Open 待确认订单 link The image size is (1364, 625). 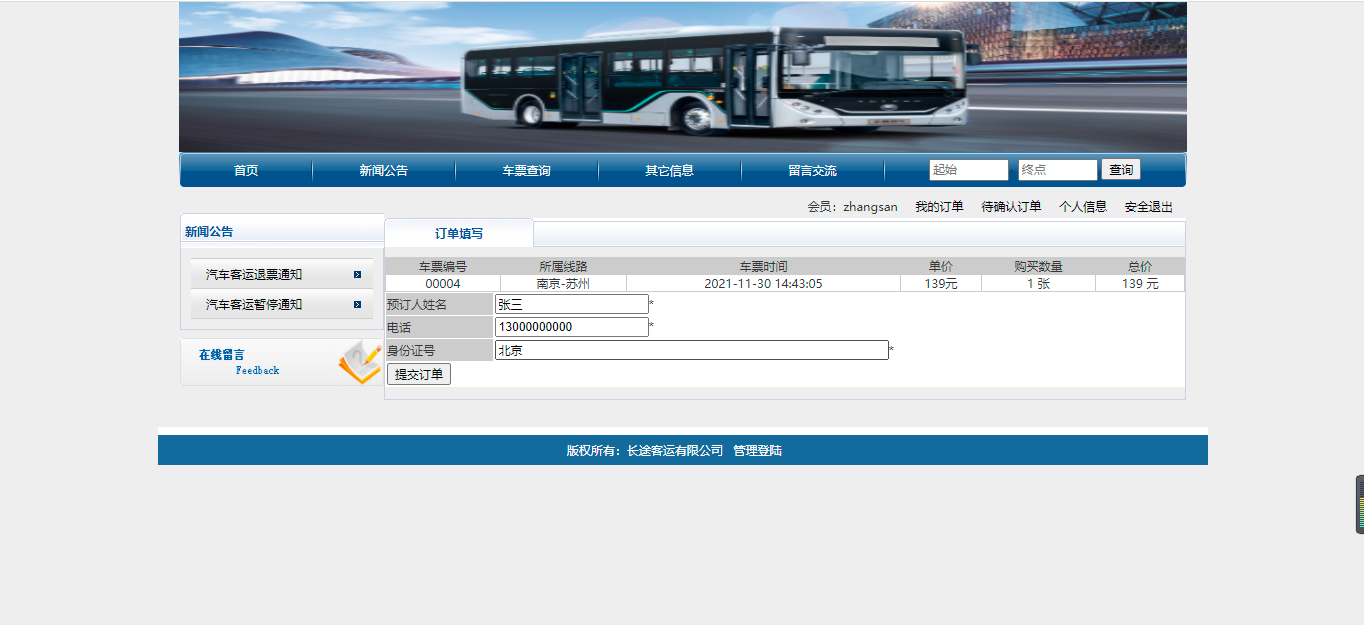pos(1011,207)
